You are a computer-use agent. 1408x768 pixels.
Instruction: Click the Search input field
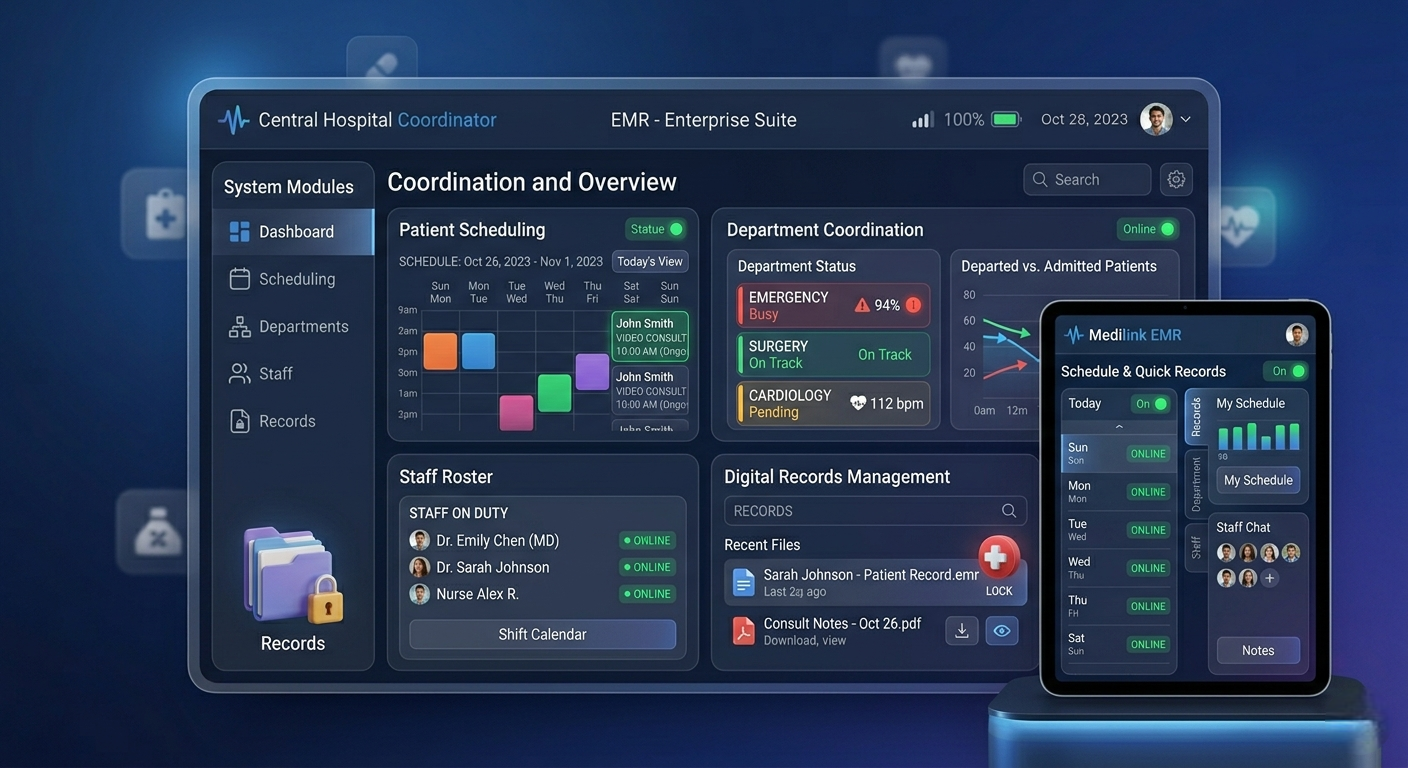coord(1087,180)
